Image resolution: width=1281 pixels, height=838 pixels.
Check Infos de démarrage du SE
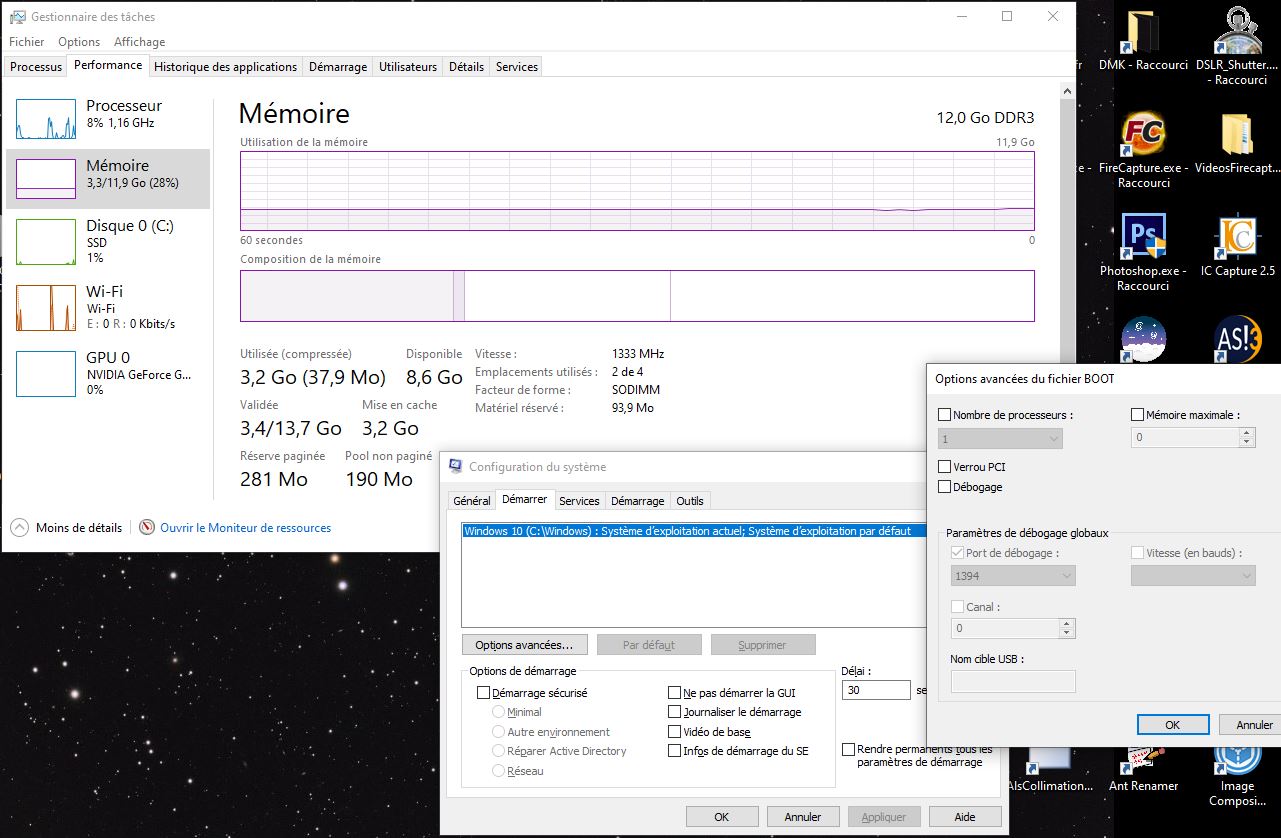pyautogui.click(x=675, y=751)
